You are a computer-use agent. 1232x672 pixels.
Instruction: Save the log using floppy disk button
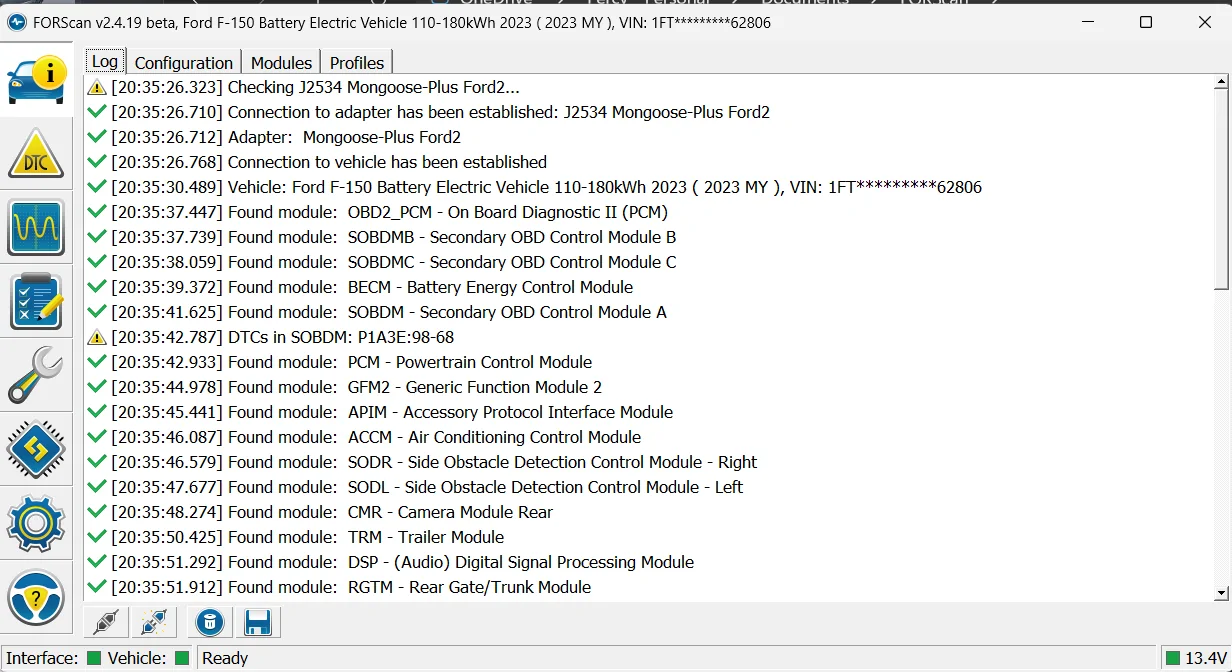(x=258, y=623)
